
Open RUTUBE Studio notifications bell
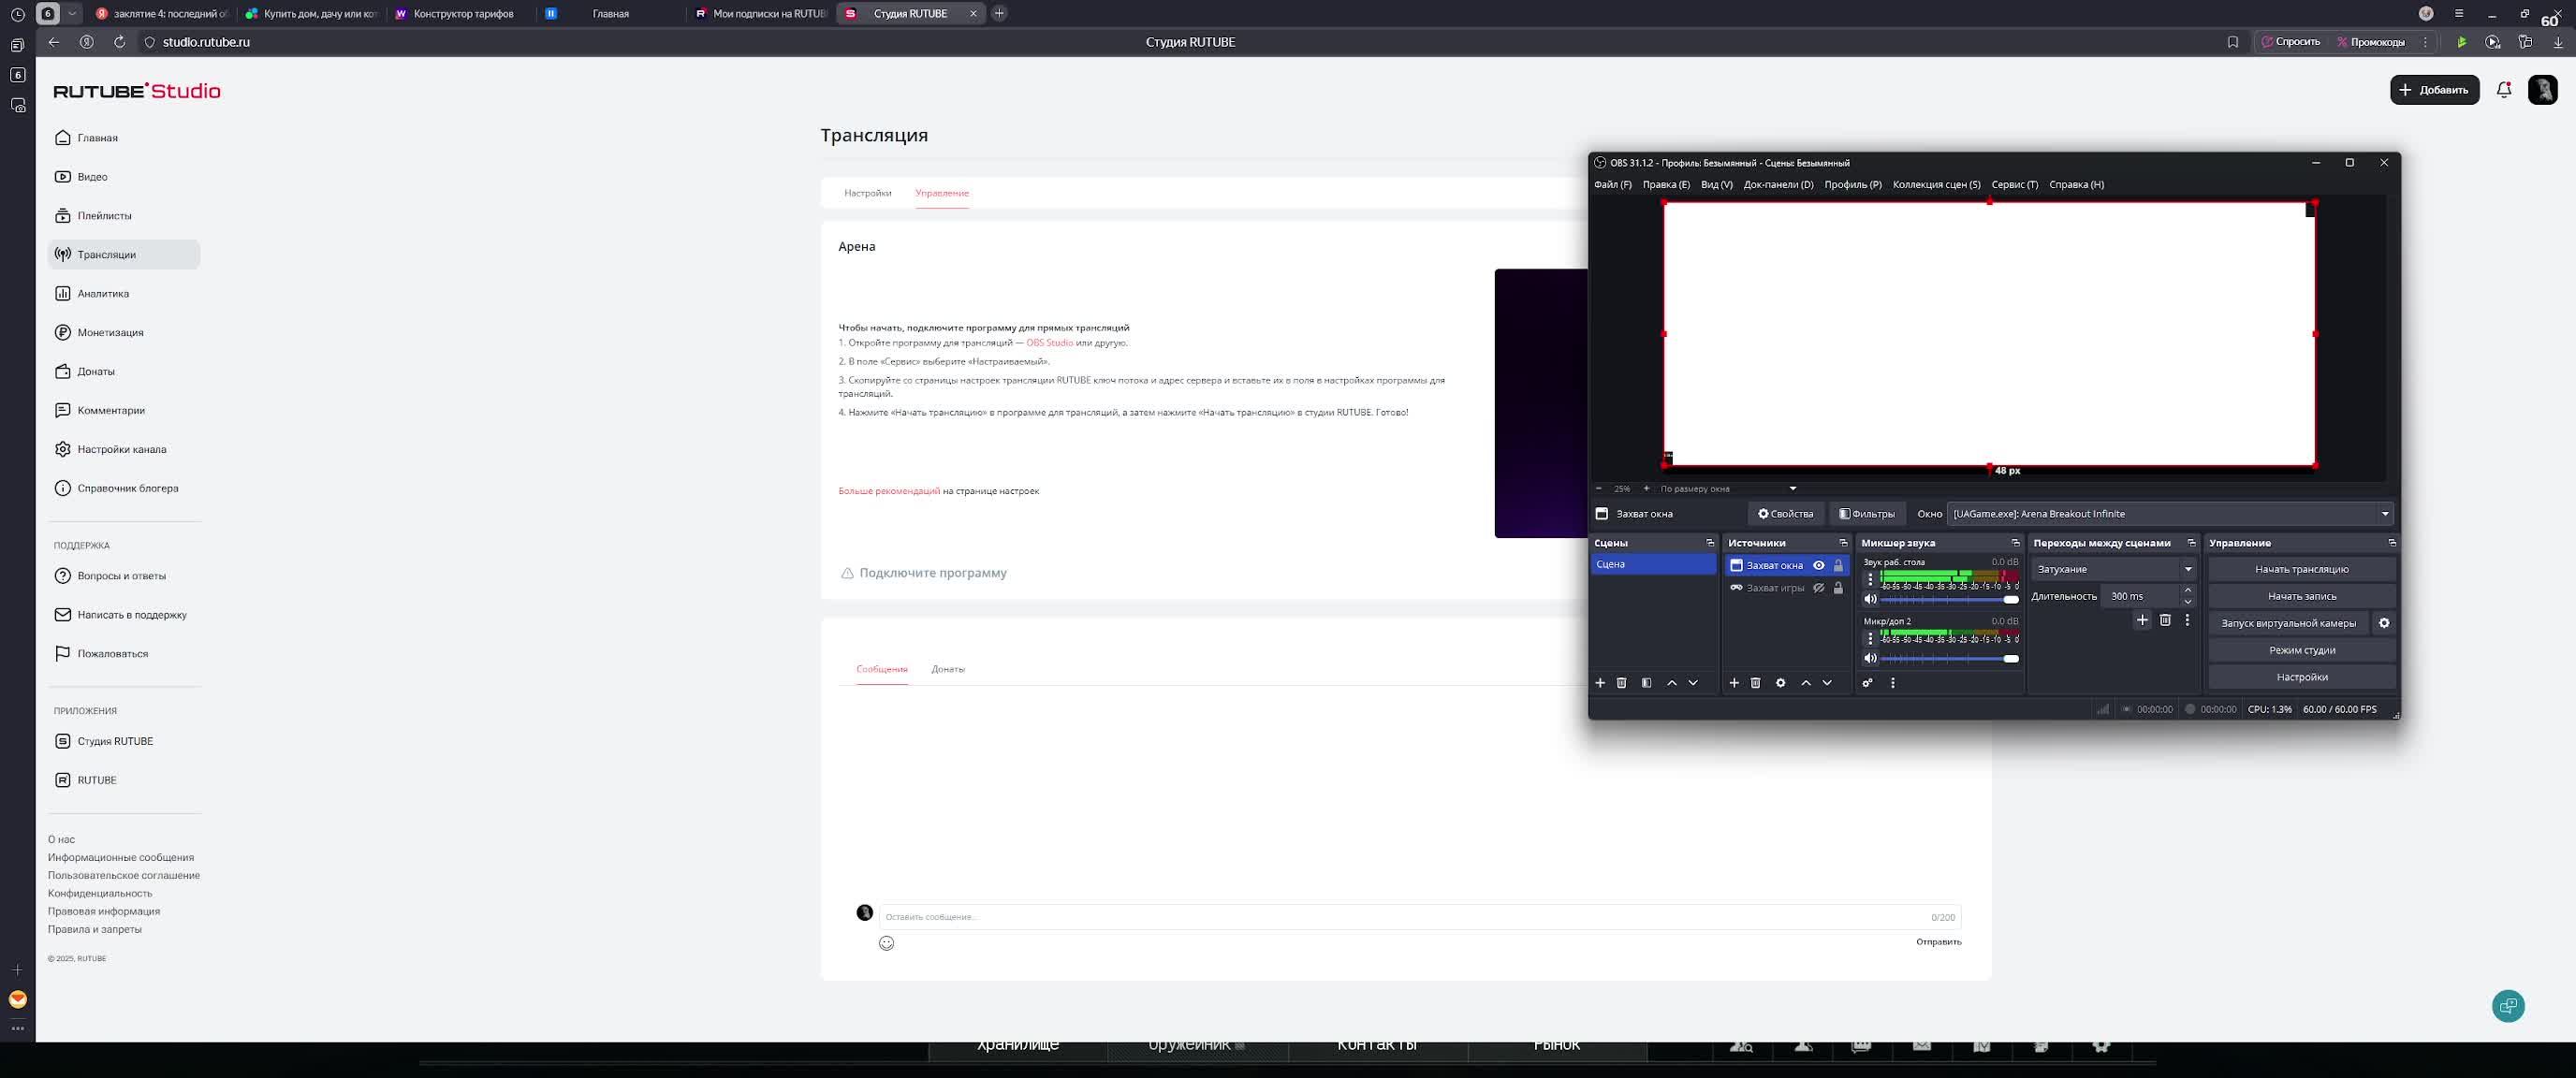pos(2504,90)
